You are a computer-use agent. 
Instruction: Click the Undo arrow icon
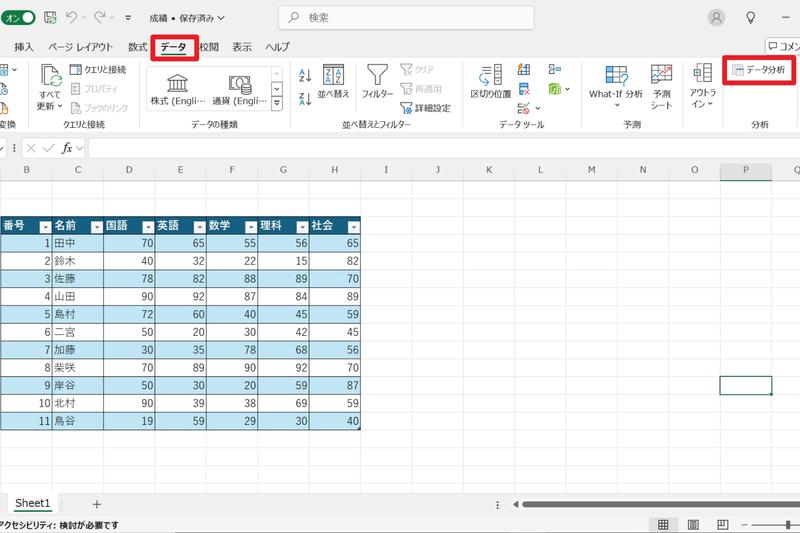pyautogui.click(x=71, y=18)
